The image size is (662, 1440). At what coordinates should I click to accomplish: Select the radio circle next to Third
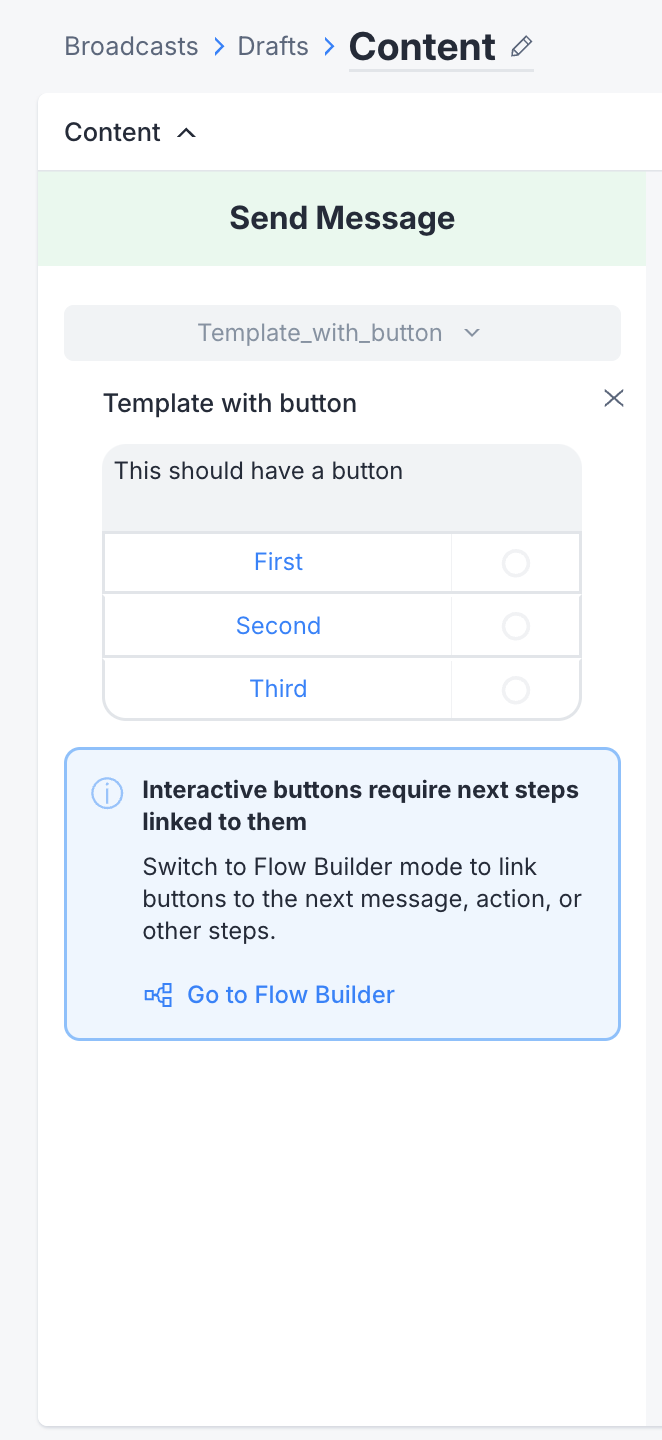(515, 690)
